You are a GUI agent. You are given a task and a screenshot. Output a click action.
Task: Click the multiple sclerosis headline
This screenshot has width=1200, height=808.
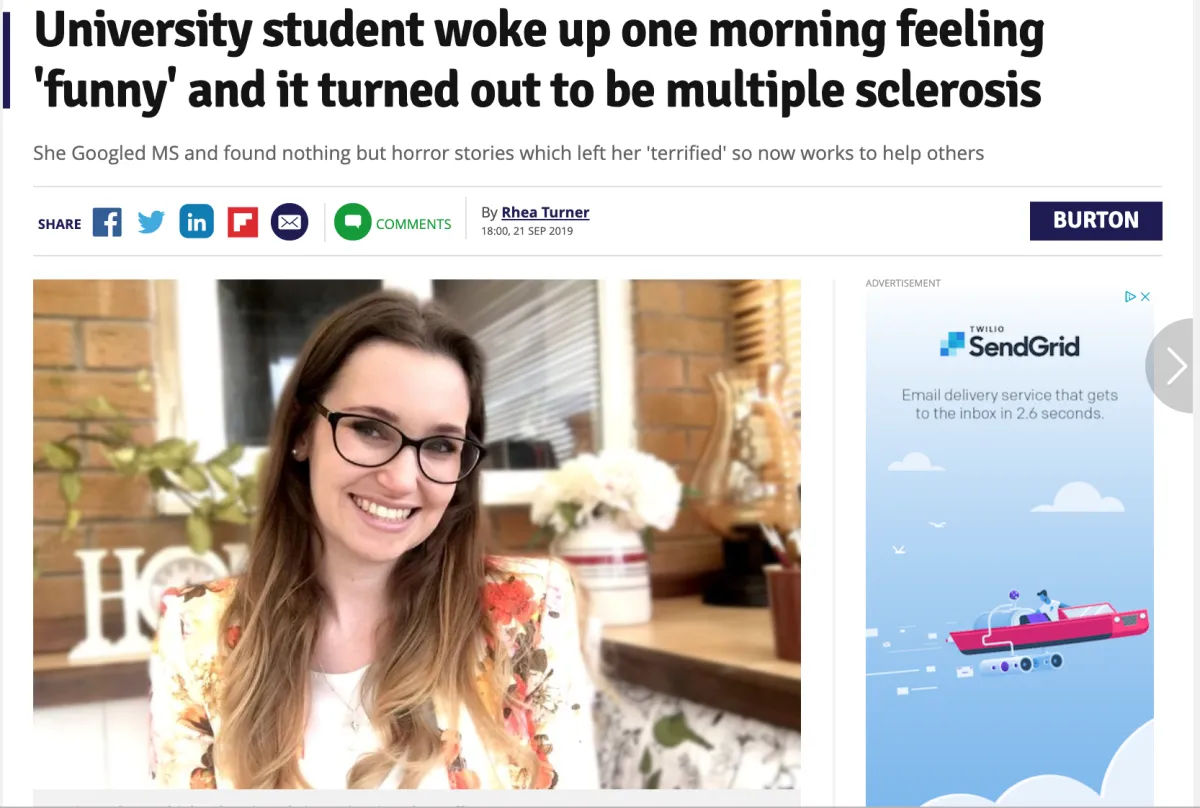(x=538, y=62)
